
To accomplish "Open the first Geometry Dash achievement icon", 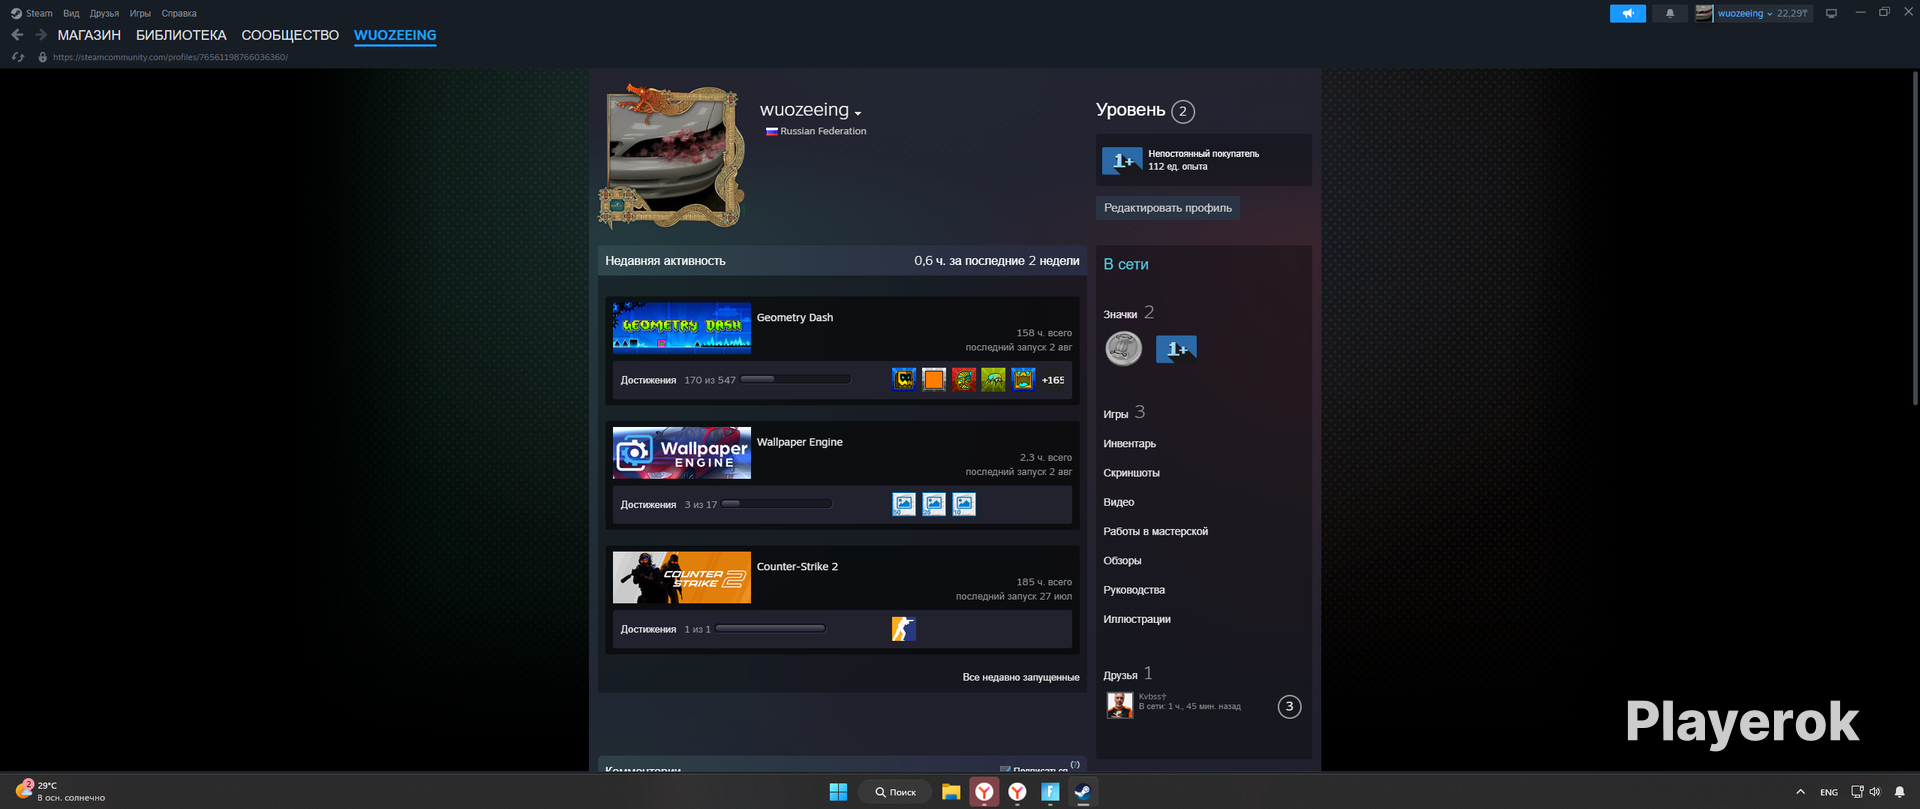I will tap(904, 379).
